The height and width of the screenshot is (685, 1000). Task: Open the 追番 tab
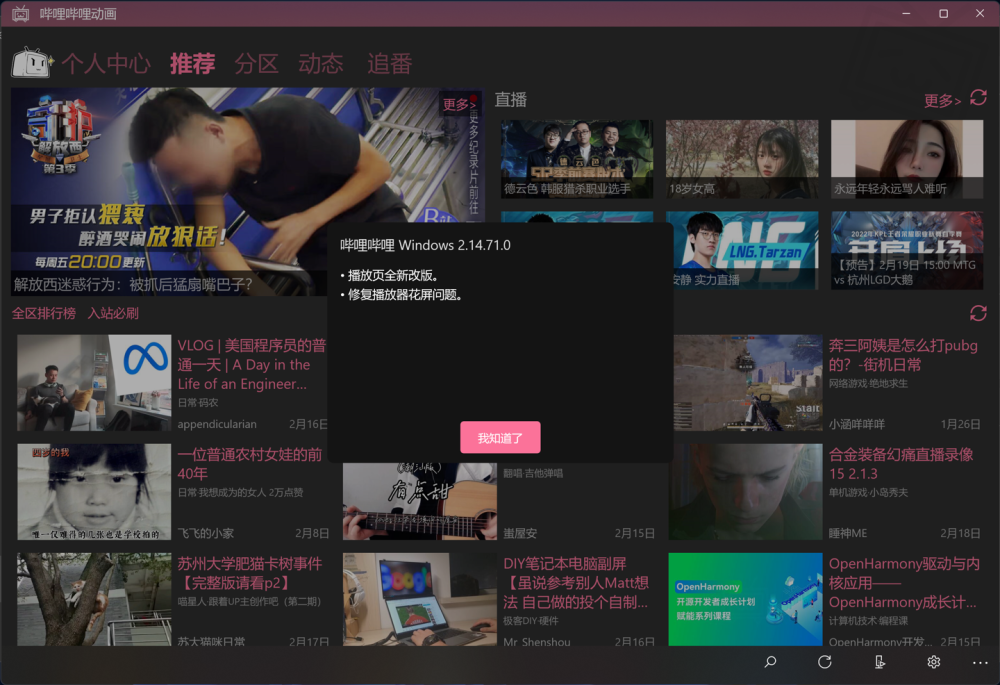[x=390, y=64]
